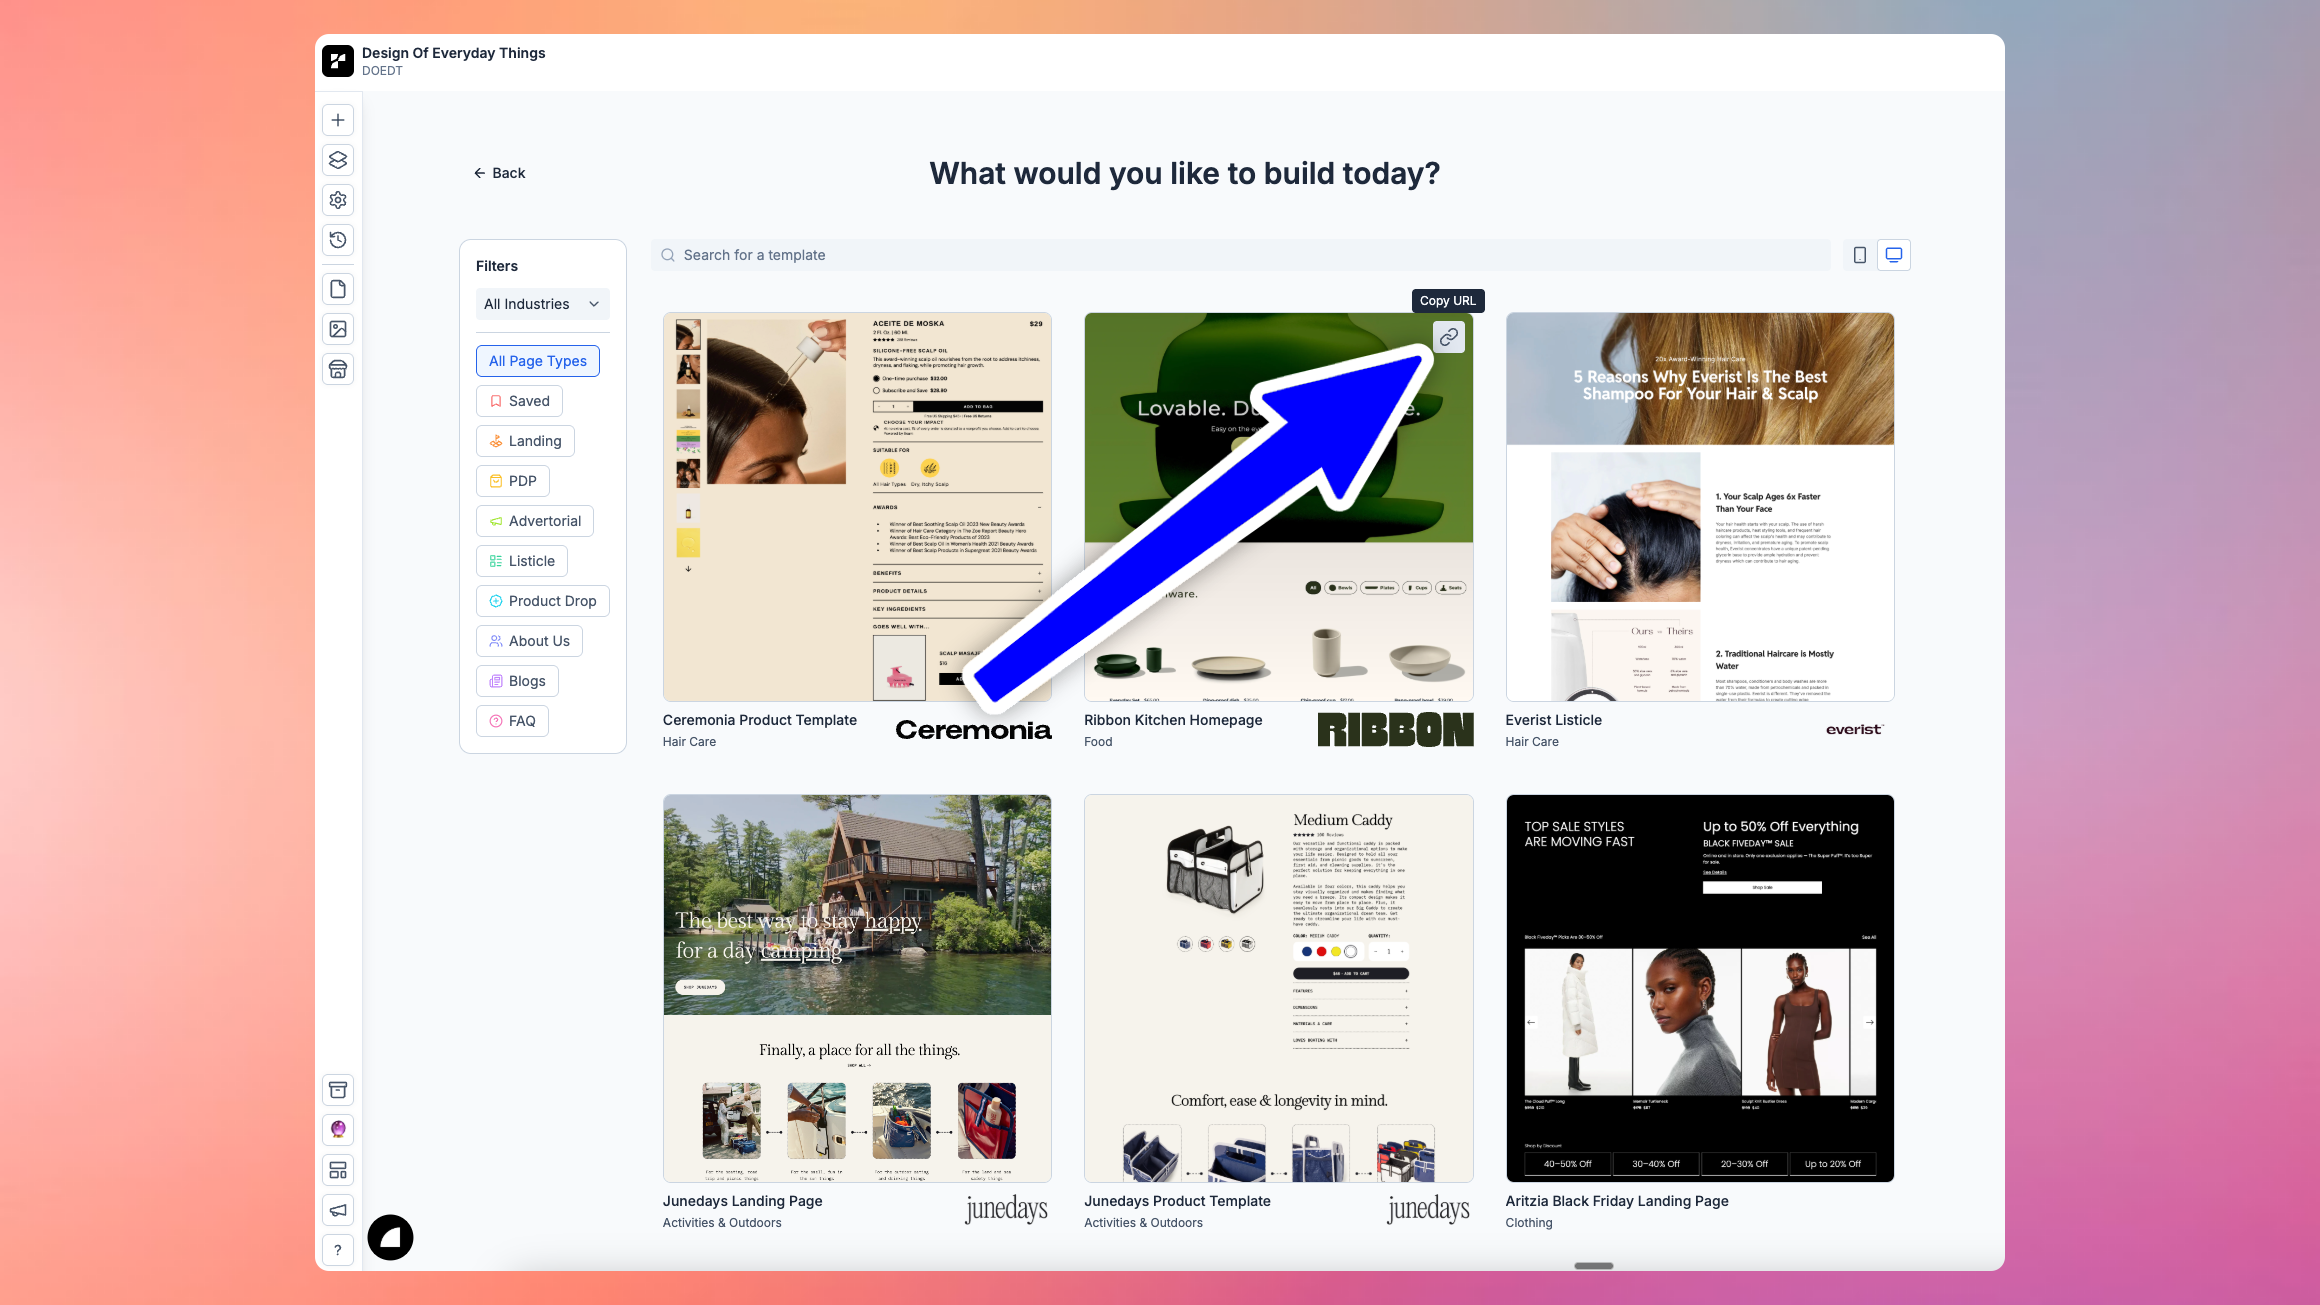Switch to mobile preview view

pyautogui.click(x=1859, y=255)
